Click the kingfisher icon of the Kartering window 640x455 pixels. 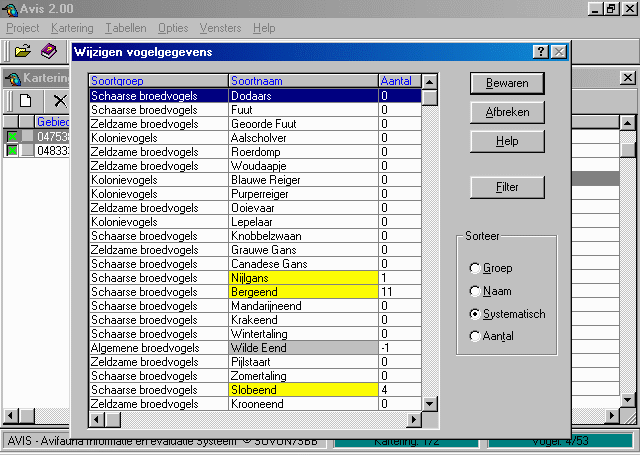[13, 78]
